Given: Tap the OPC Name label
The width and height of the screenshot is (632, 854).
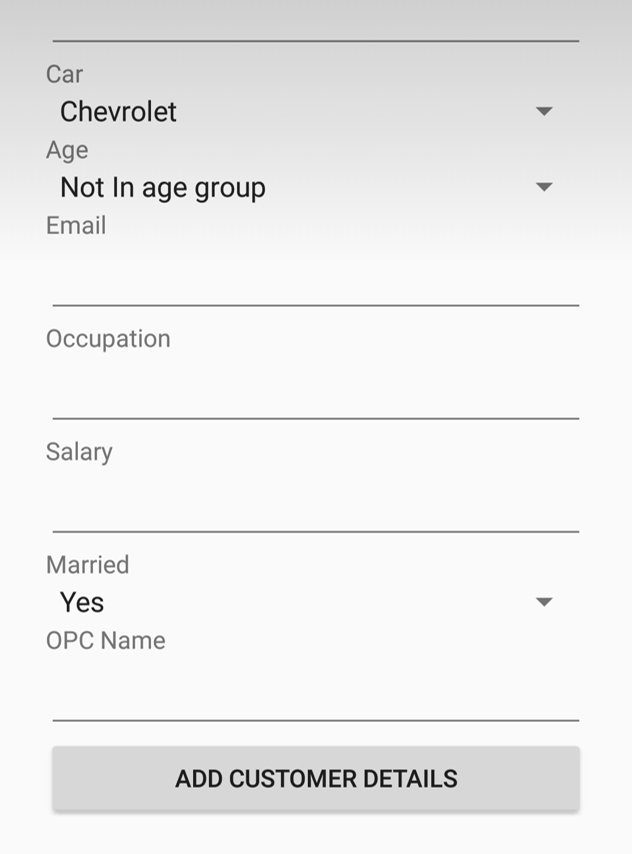Looking at the screenshot, I should pos(105,641).
